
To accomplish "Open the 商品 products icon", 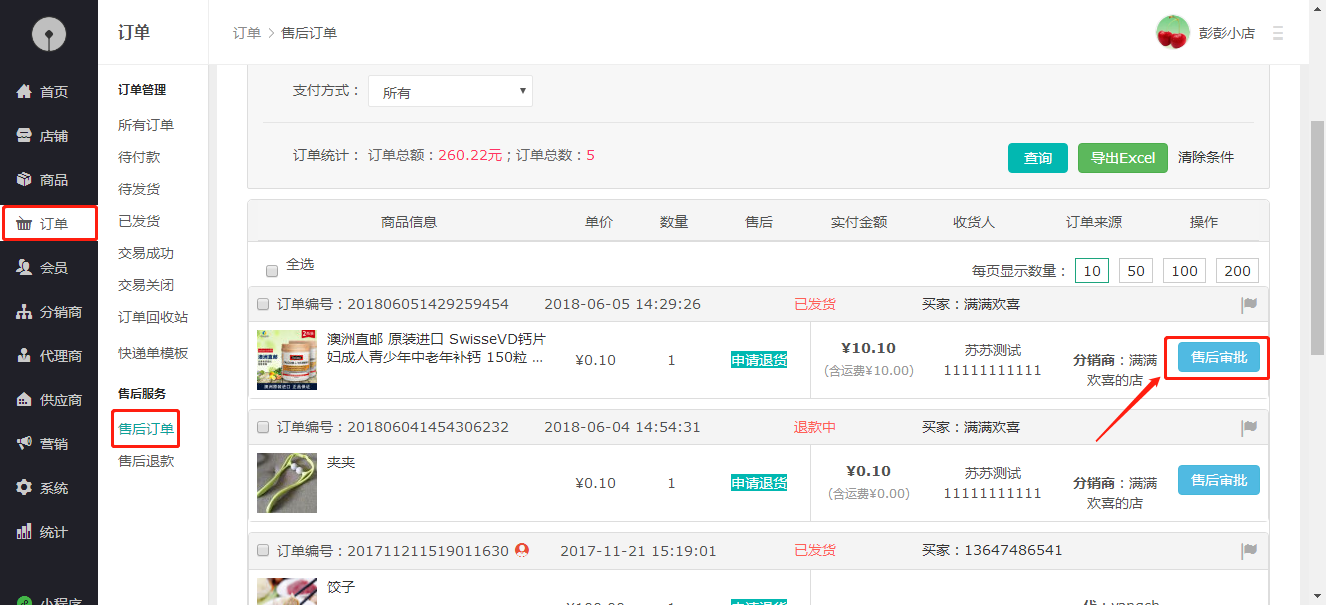I will [24, 179].
